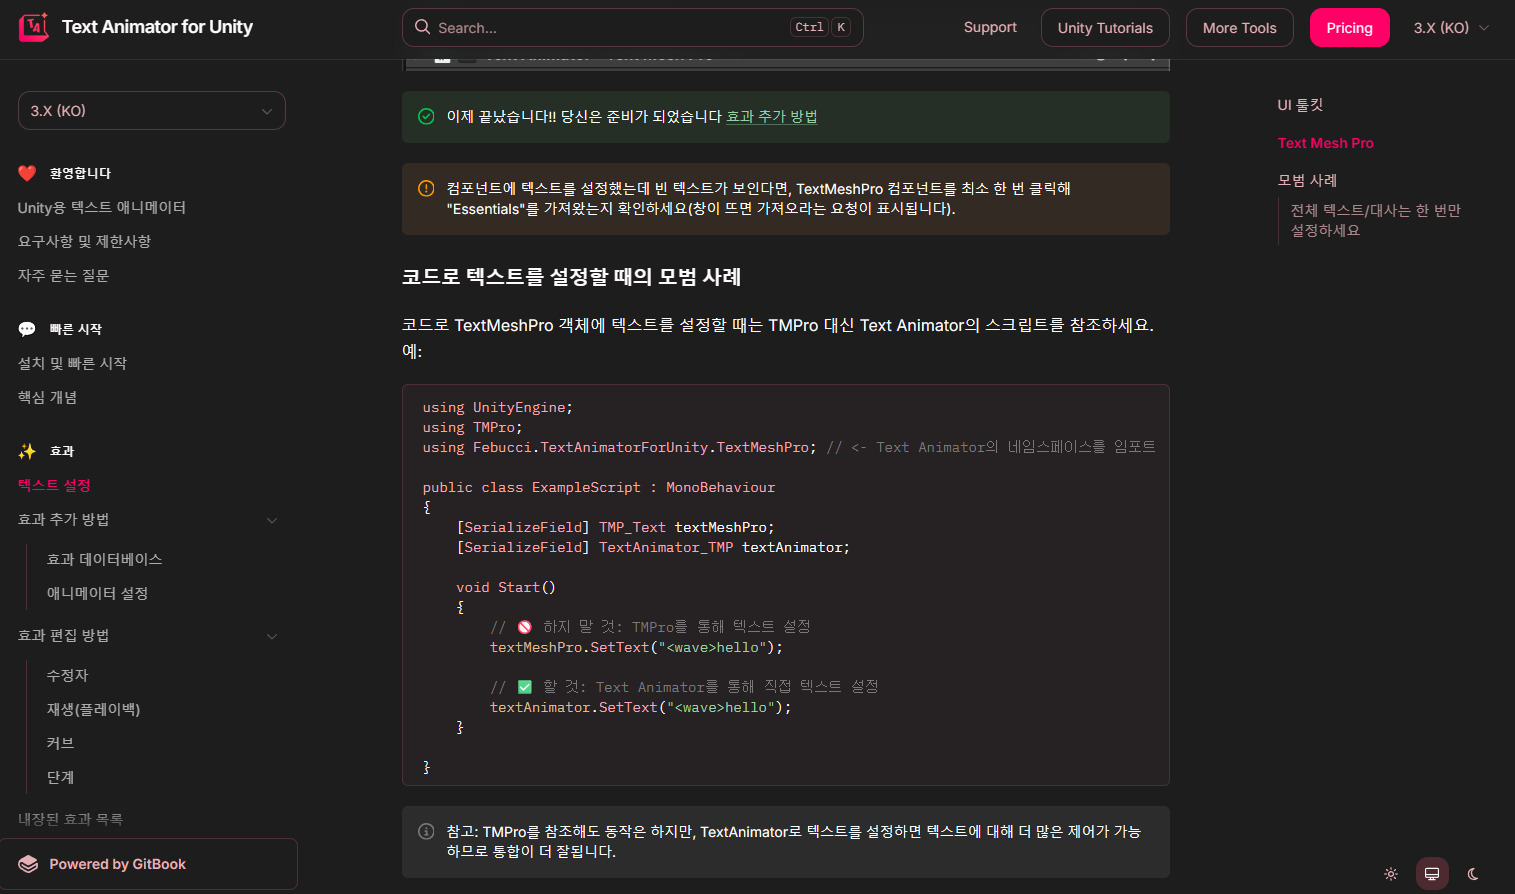
Task: Click heading 코드로 텍스트를 설정할 때의 모범 사례
Action: (x=571, y=277)
